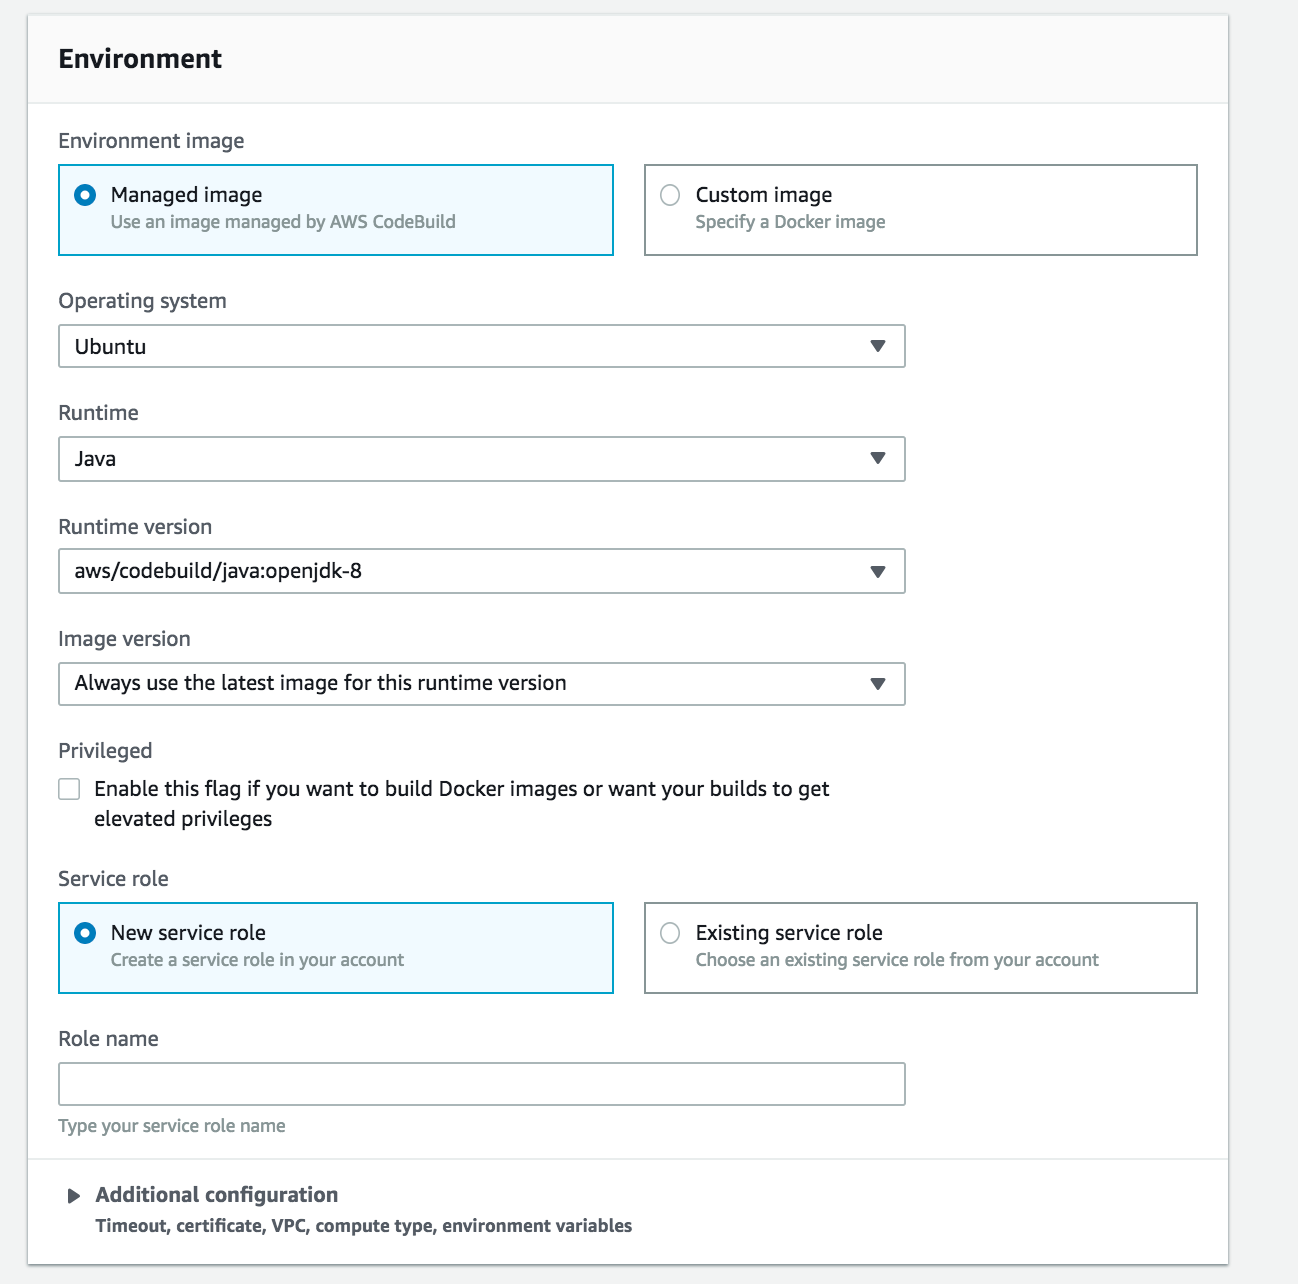Select the Custom image radio button
1298x1284 pixels.
pos(670,195)
